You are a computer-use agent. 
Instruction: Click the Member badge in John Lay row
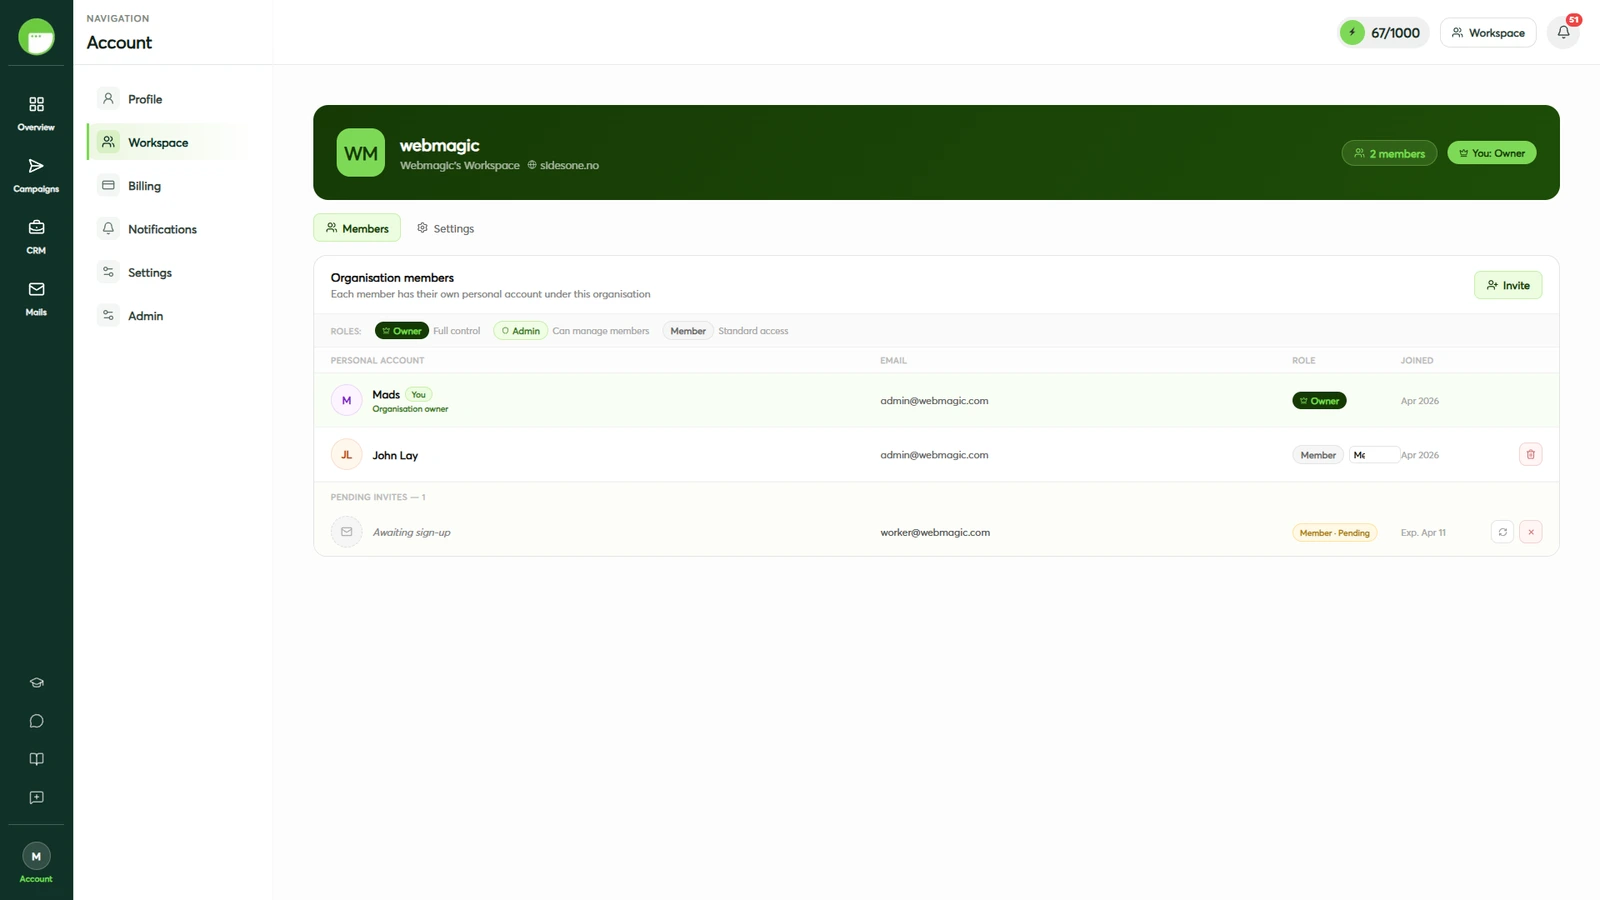tap(1318, 455)
